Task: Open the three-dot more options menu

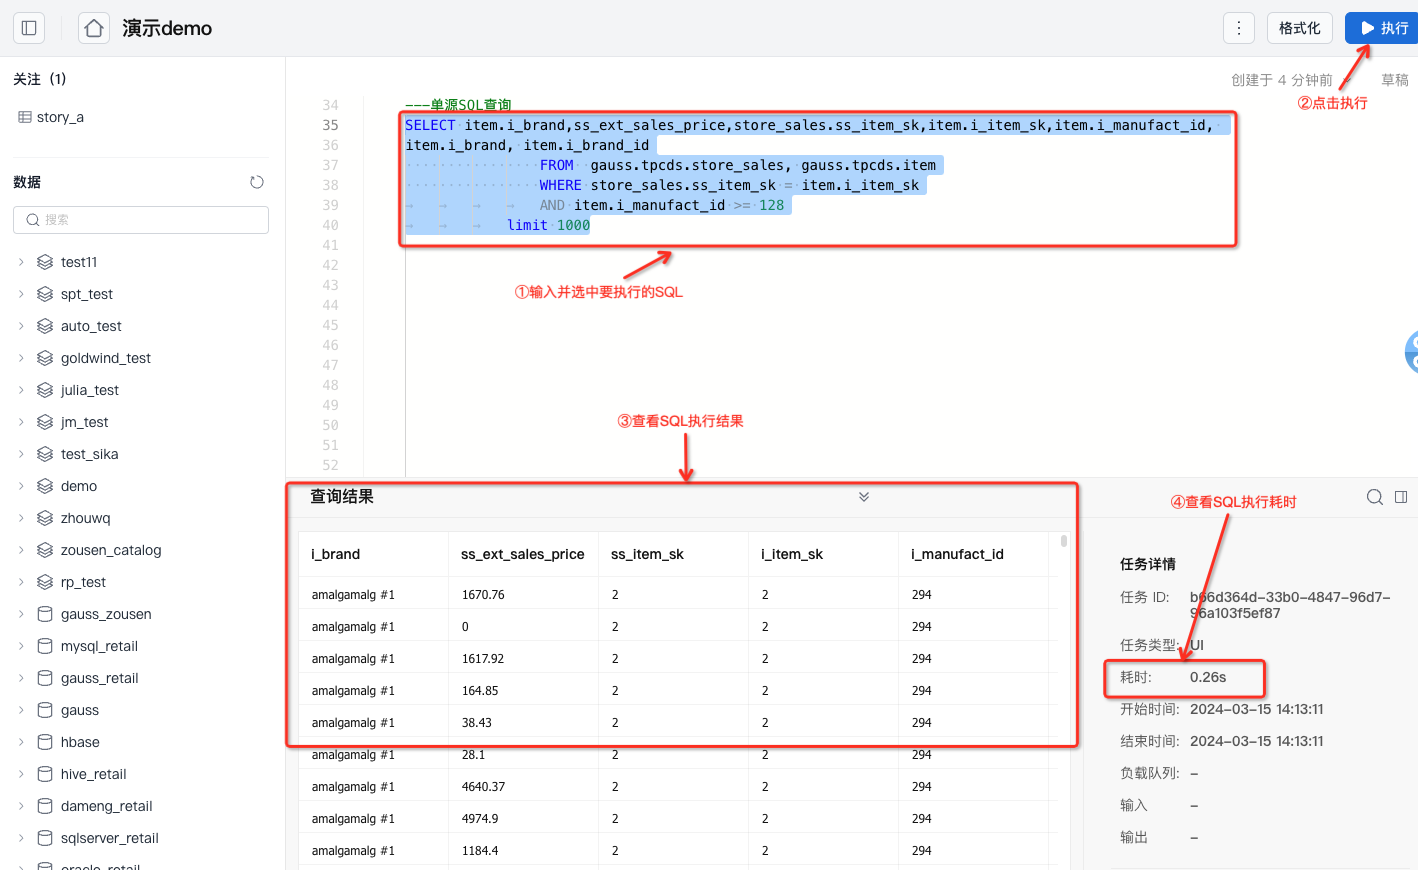Action: pos(1239,28)
